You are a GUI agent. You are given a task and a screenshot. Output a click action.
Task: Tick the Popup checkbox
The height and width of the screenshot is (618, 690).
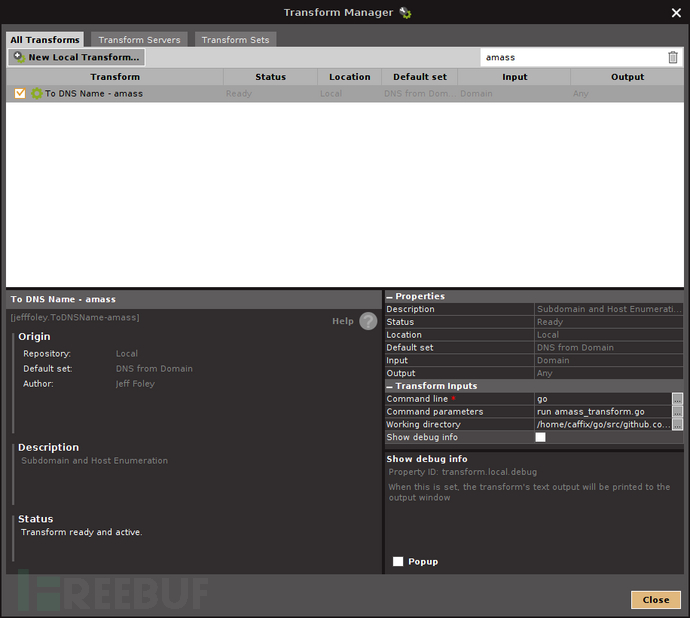coord(398,561)
